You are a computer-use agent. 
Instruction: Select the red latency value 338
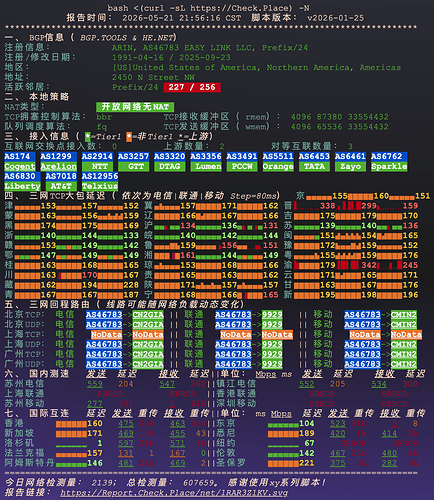coord(328,206)
